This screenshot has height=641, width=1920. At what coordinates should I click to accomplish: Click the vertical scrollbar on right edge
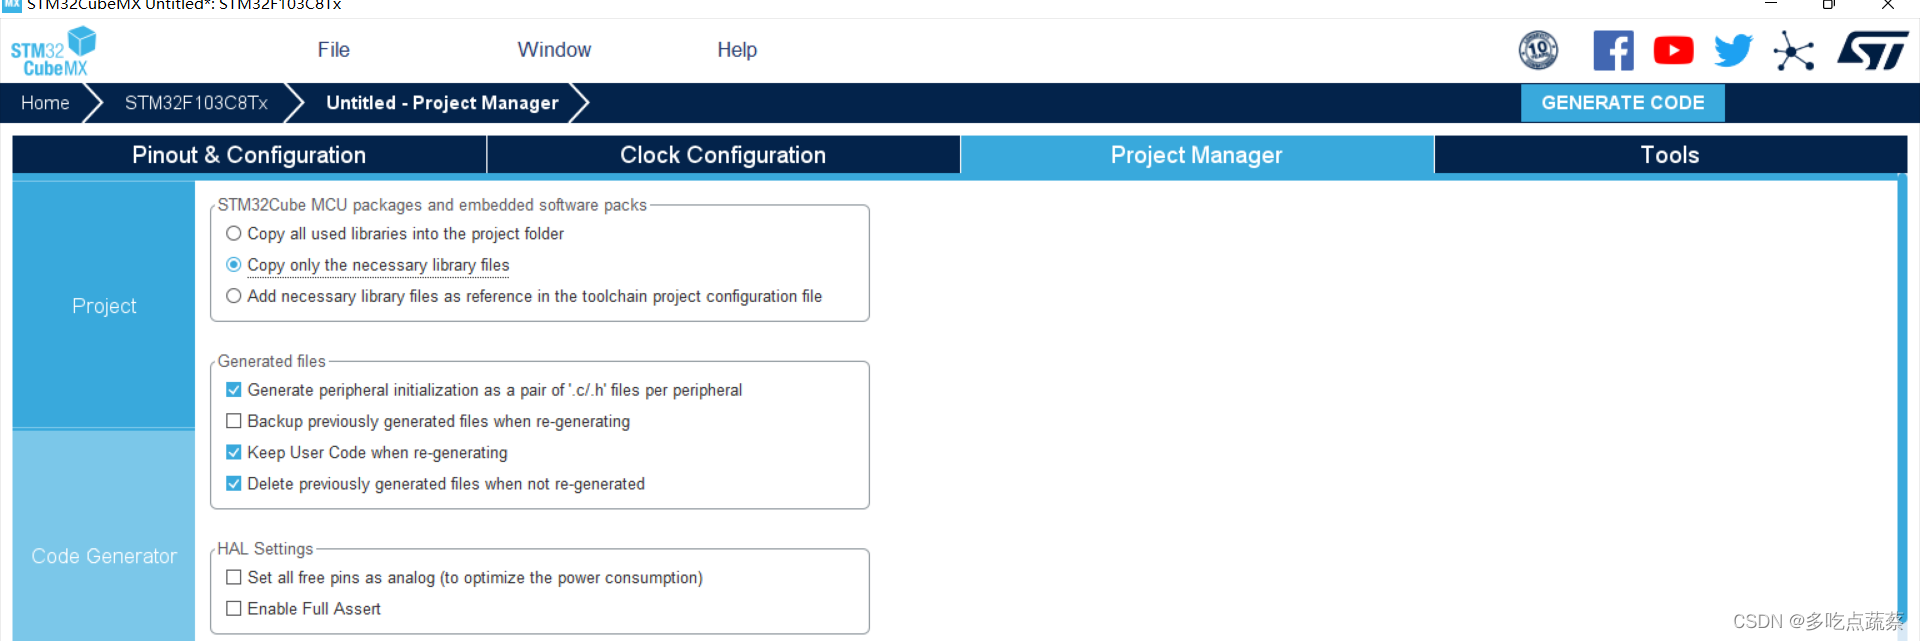(1903, 400)
